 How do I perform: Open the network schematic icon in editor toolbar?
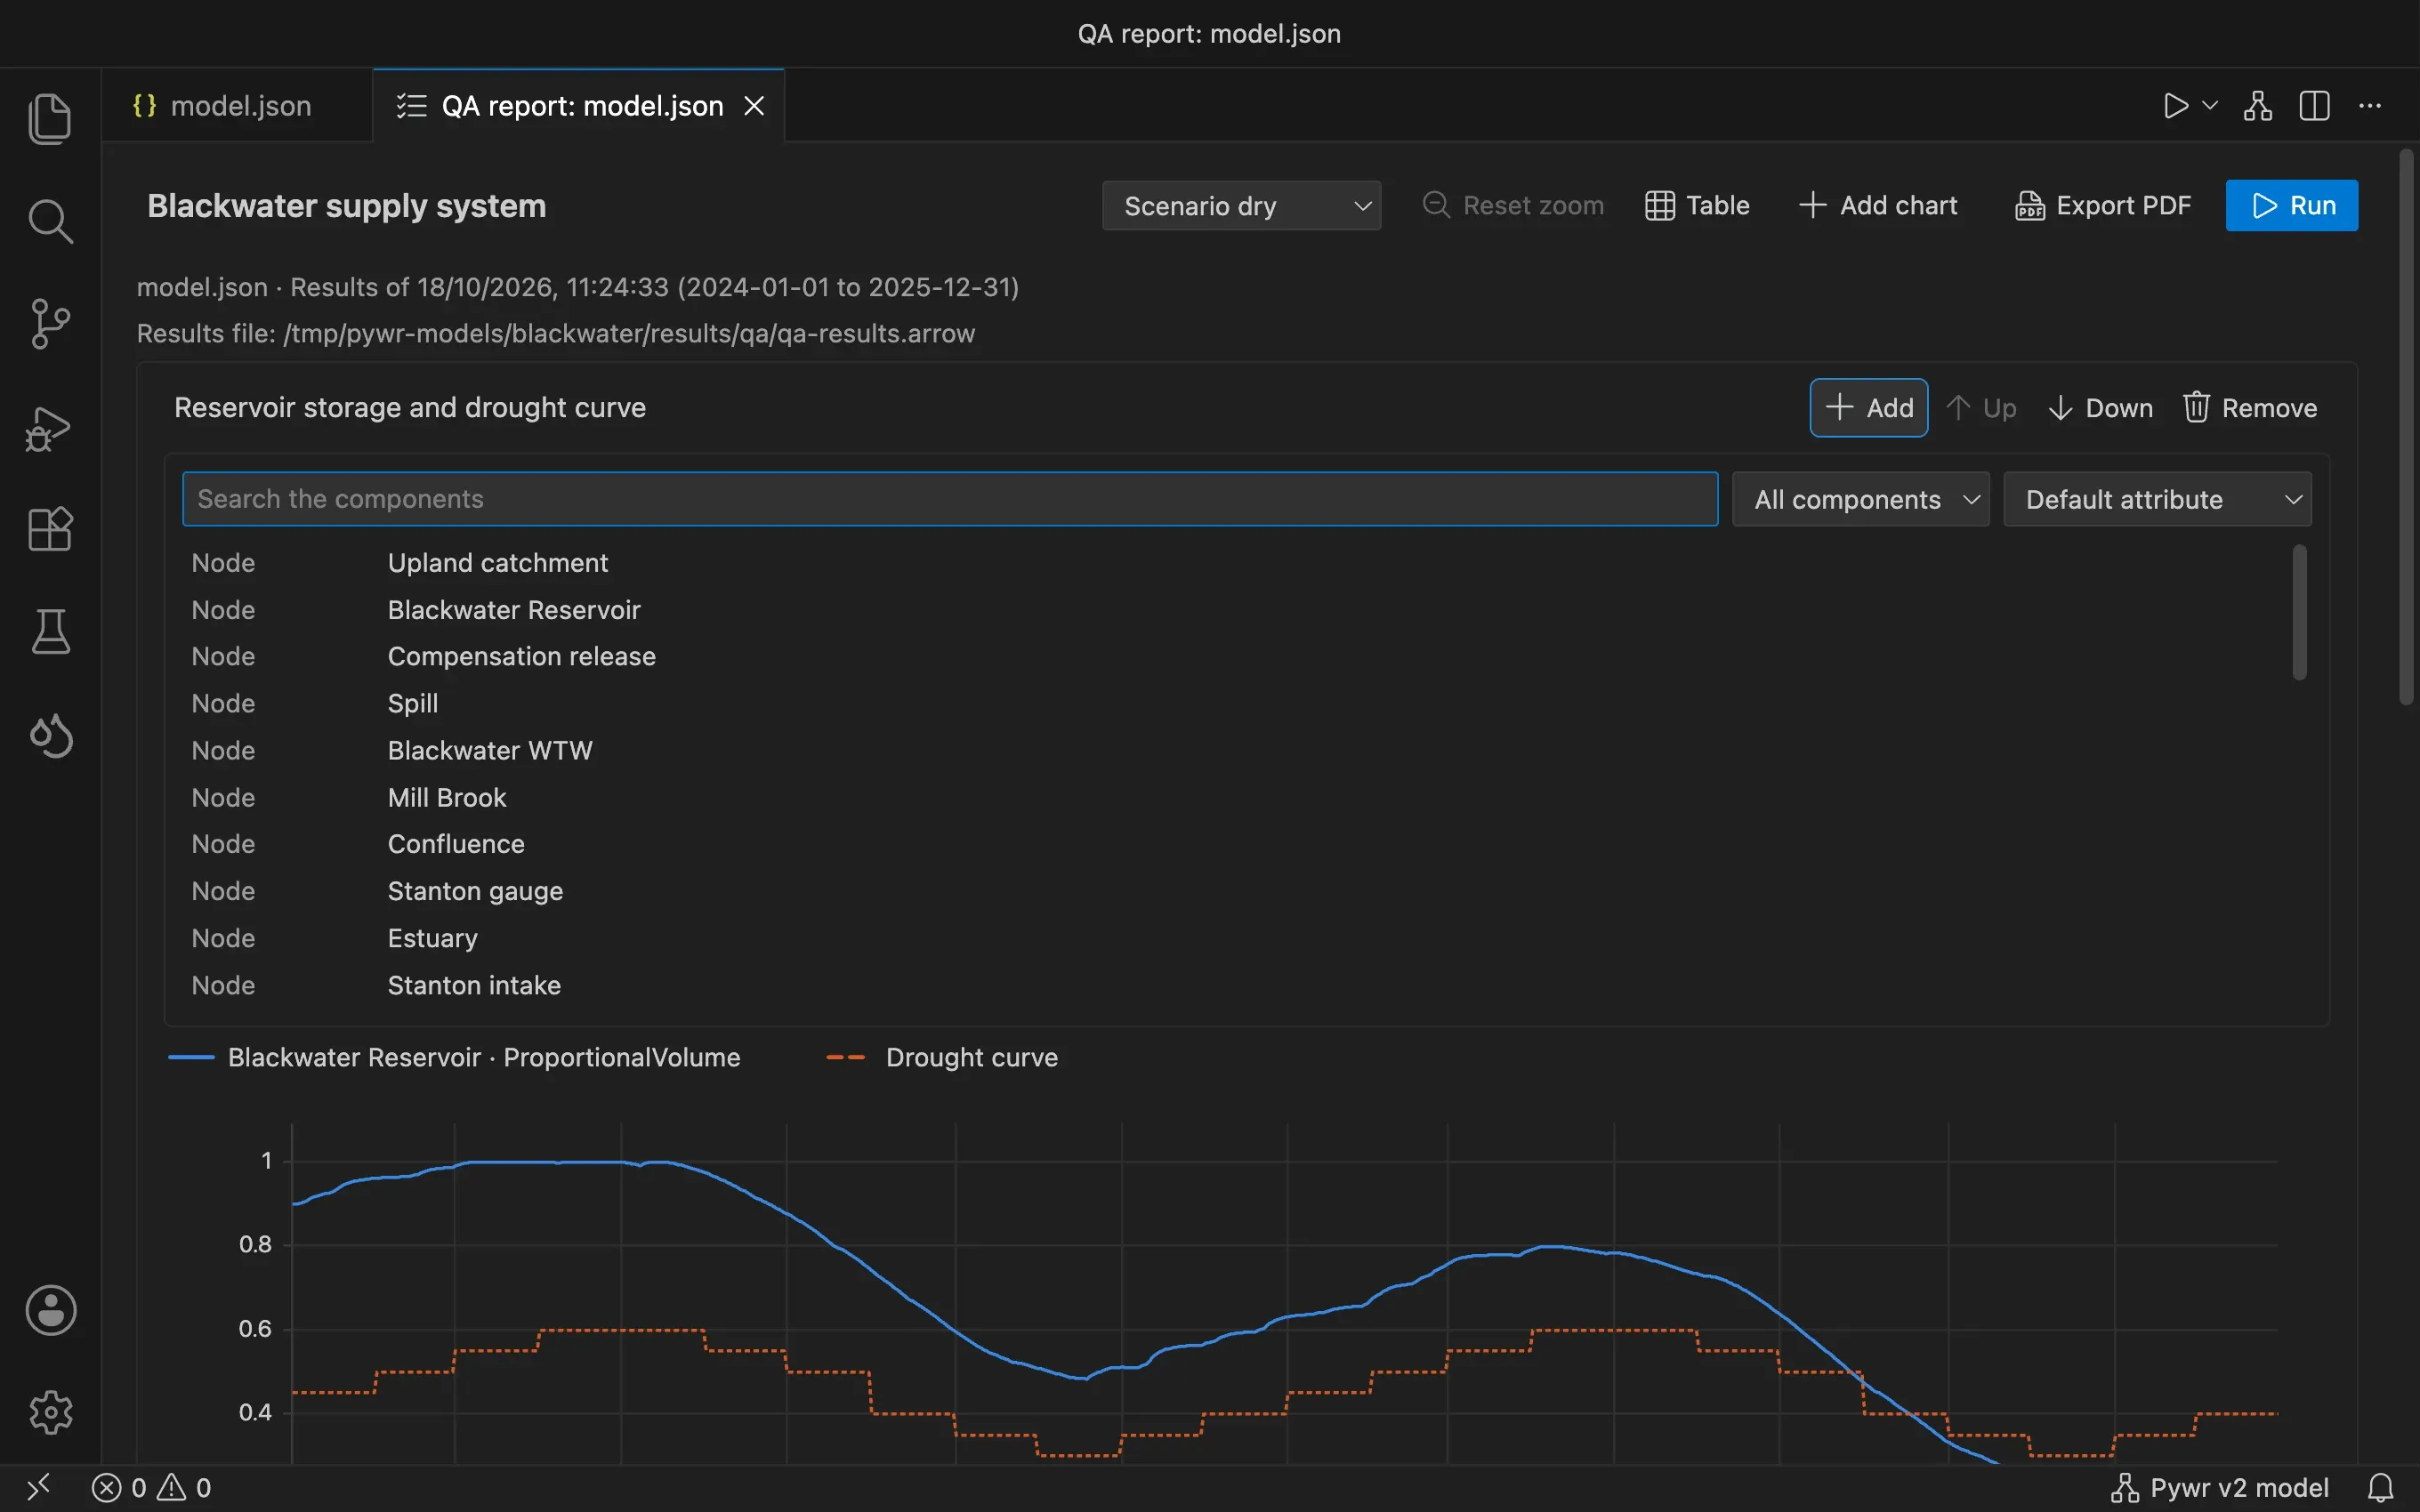pyautogui.click(x=2258, y=106)
